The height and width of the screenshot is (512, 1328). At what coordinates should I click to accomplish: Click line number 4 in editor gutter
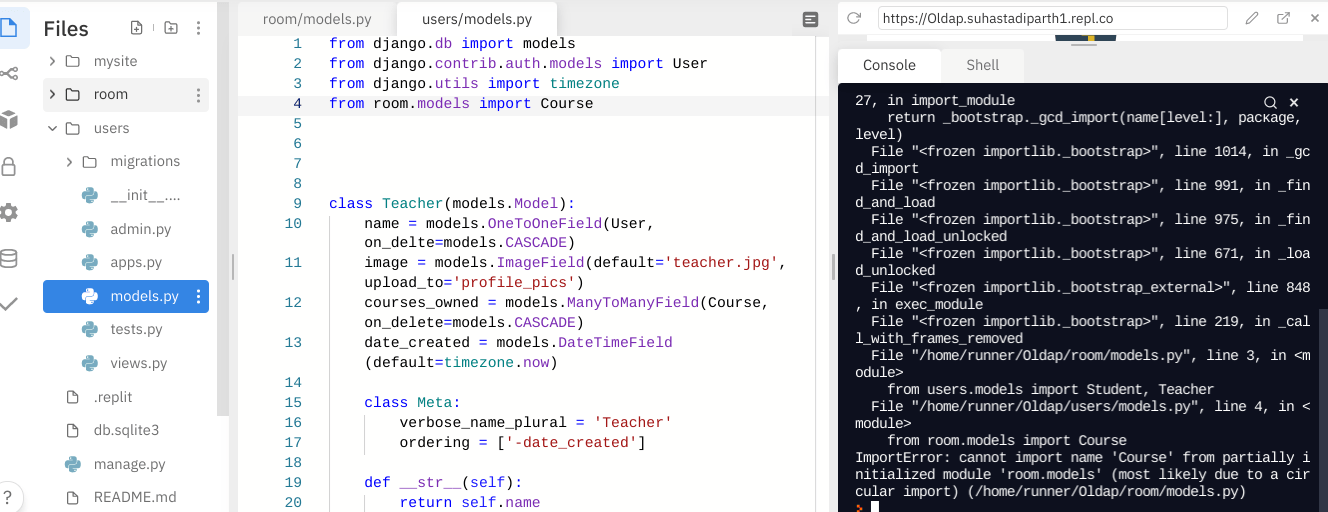tap(297, 103)
